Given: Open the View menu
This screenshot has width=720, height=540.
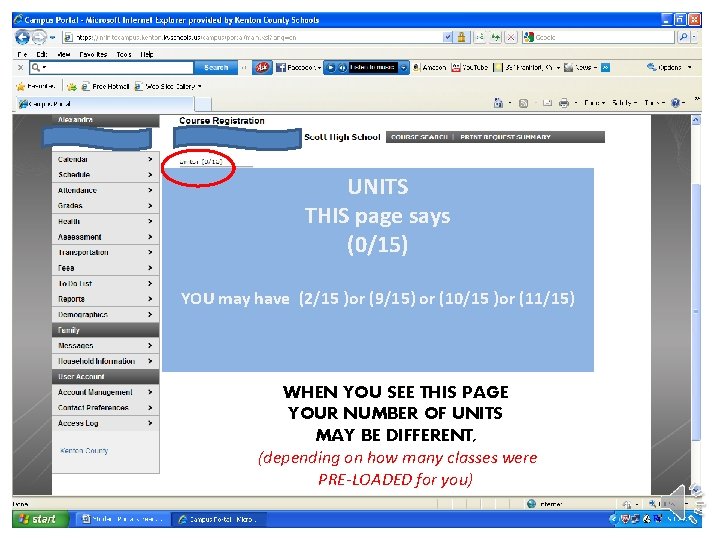Looking at the screenshot, I should (64, 54).
